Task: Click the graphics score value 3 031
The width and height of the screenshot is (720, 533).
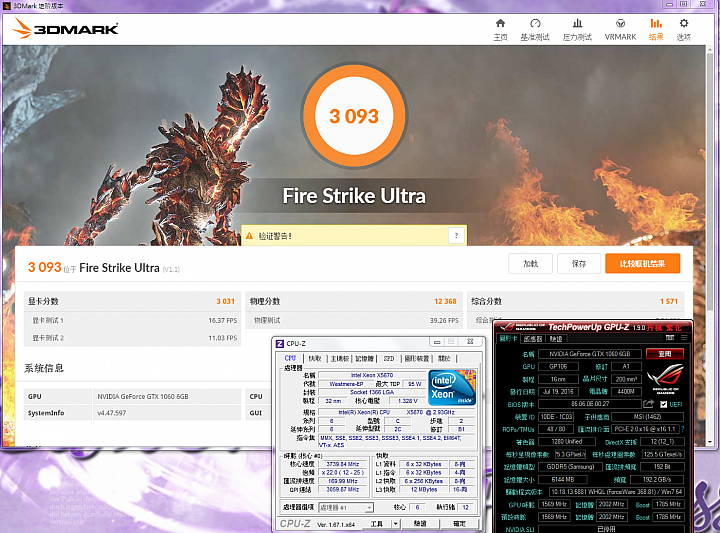Action: tap(225, 301)
